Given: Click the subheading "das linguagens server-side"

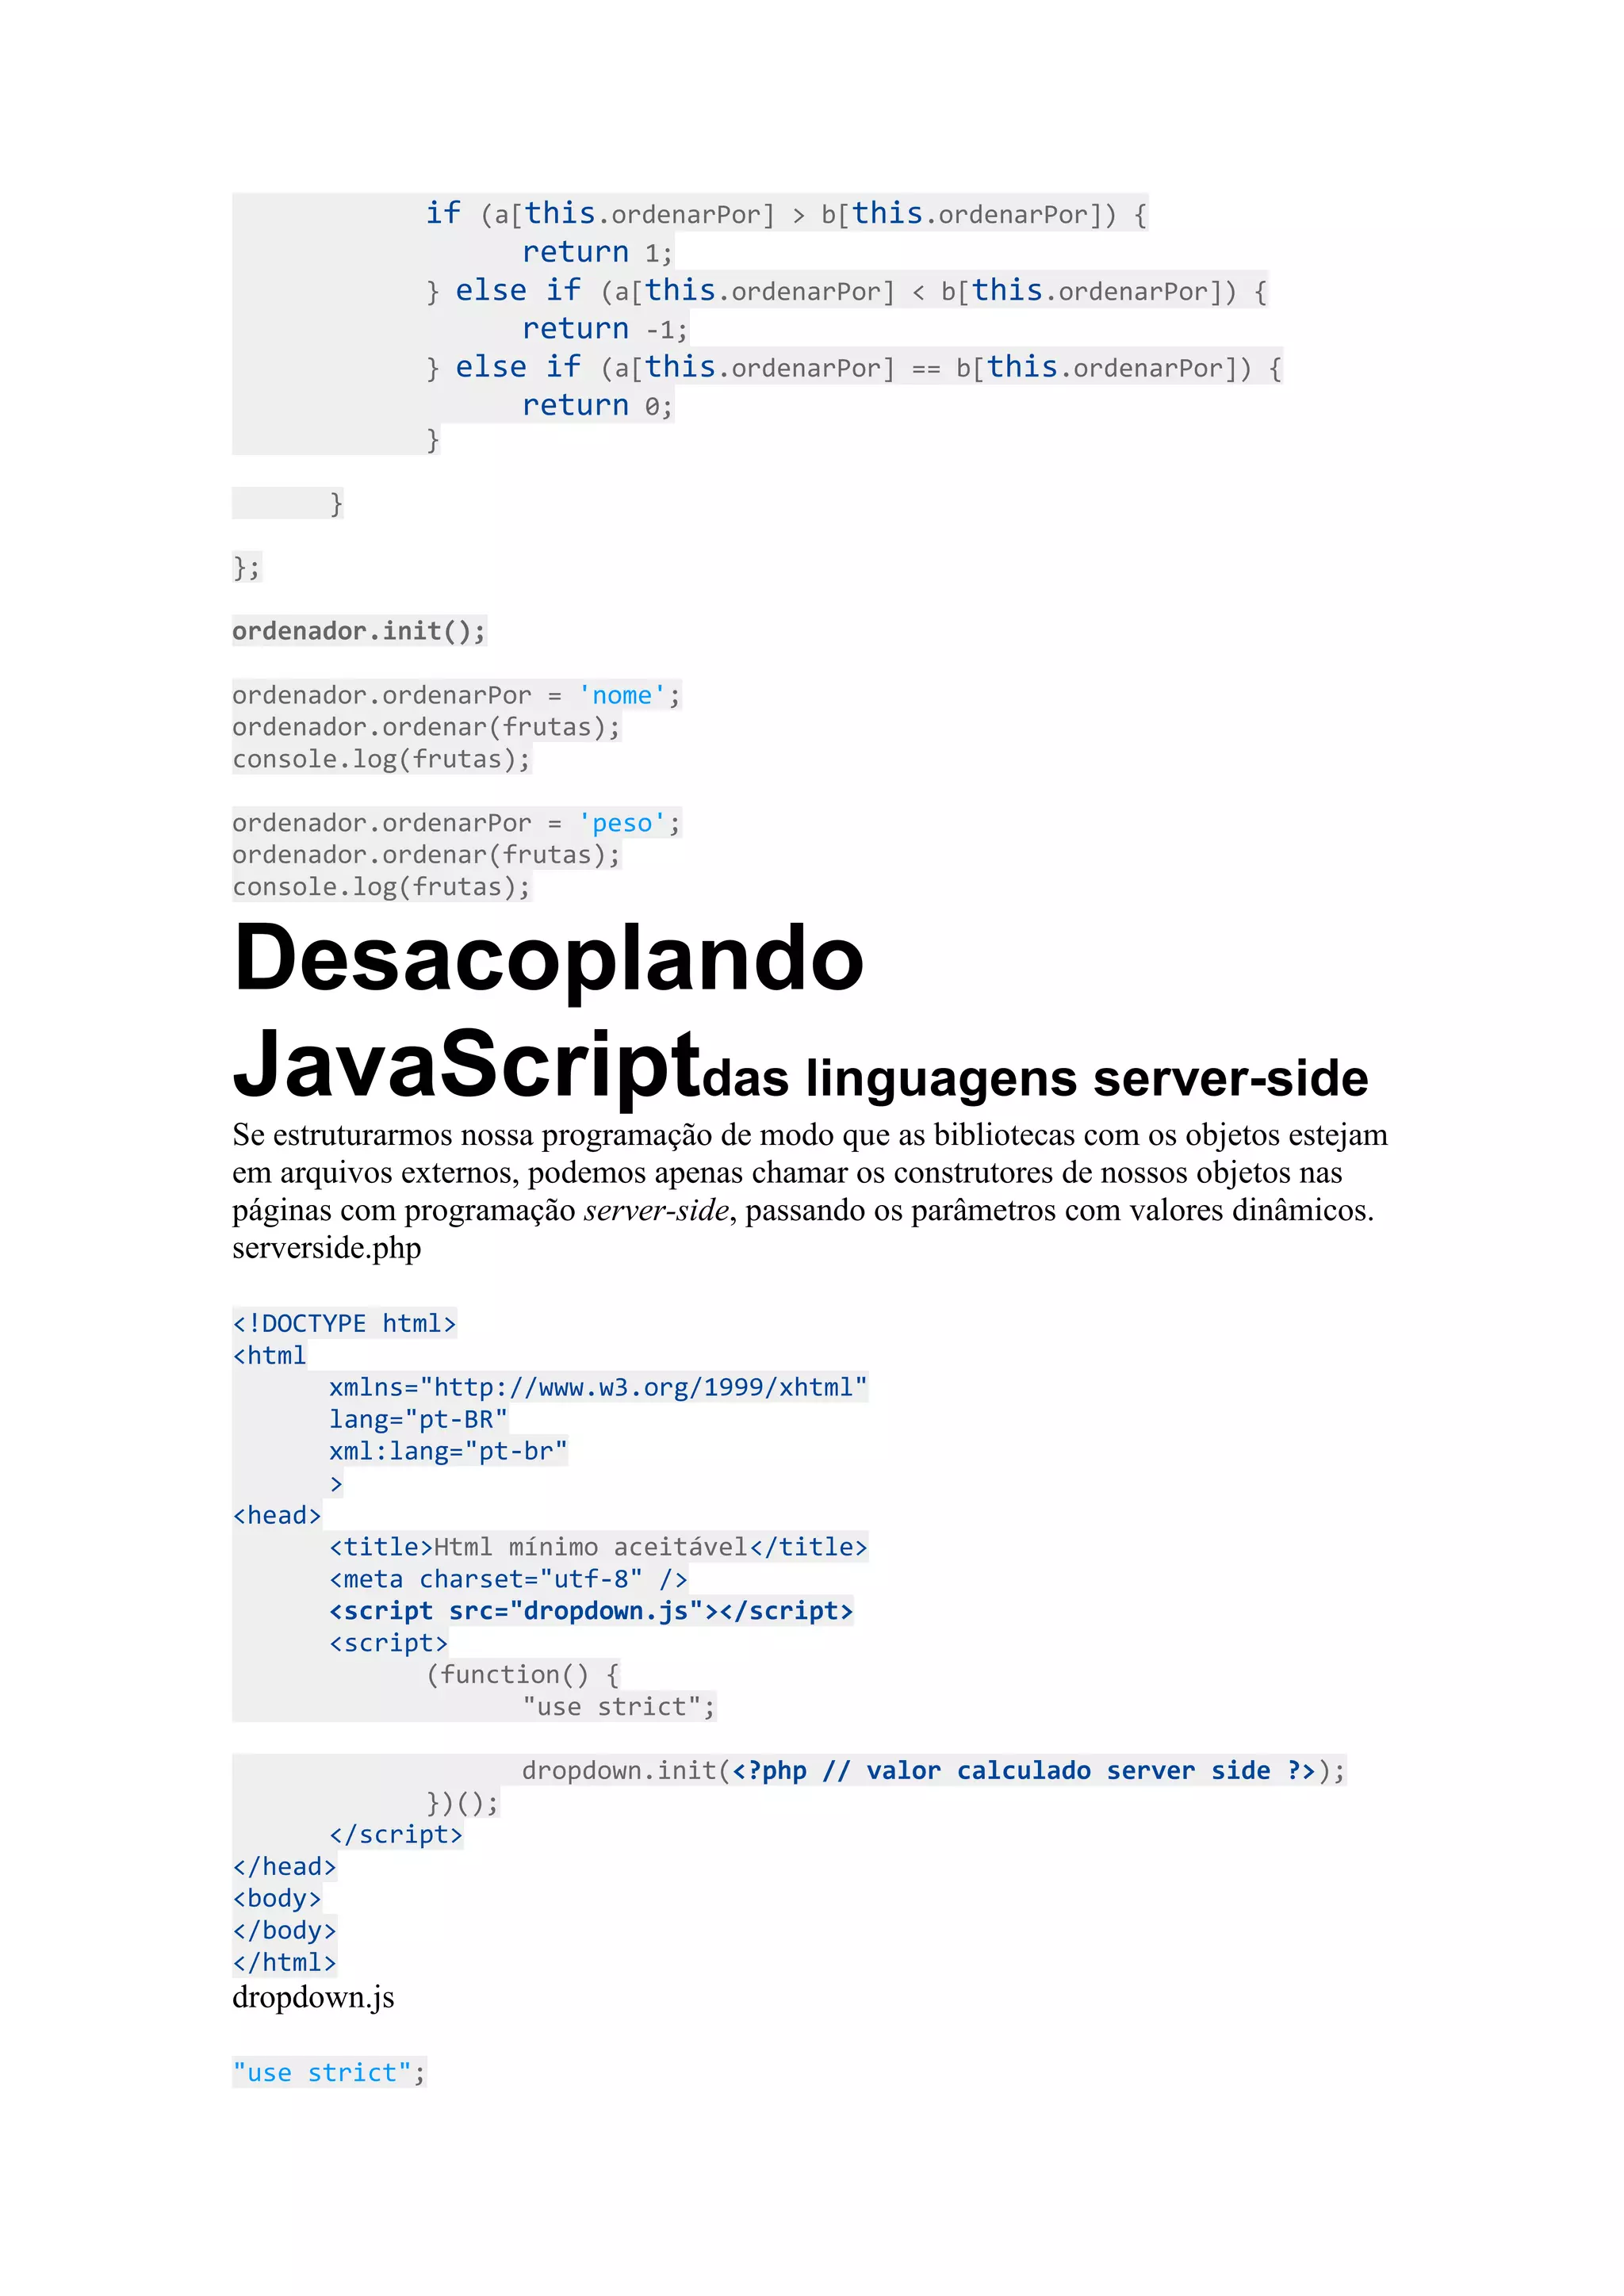Looking at the screenshot, I should (1036, 1078).
